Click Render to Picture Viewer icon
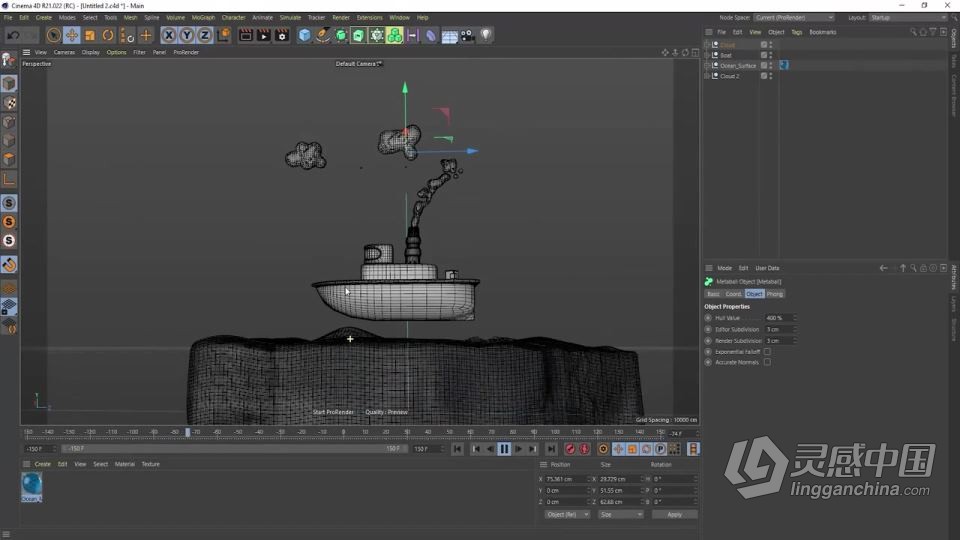The width and height of the screenshot is (960, 540). [x=263, y=36]
